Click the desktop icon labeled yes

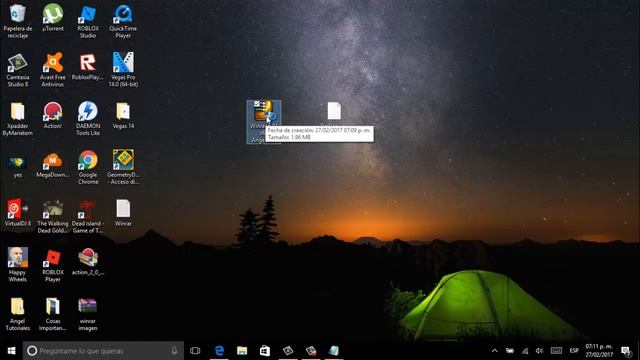click(x=18, y=167)
